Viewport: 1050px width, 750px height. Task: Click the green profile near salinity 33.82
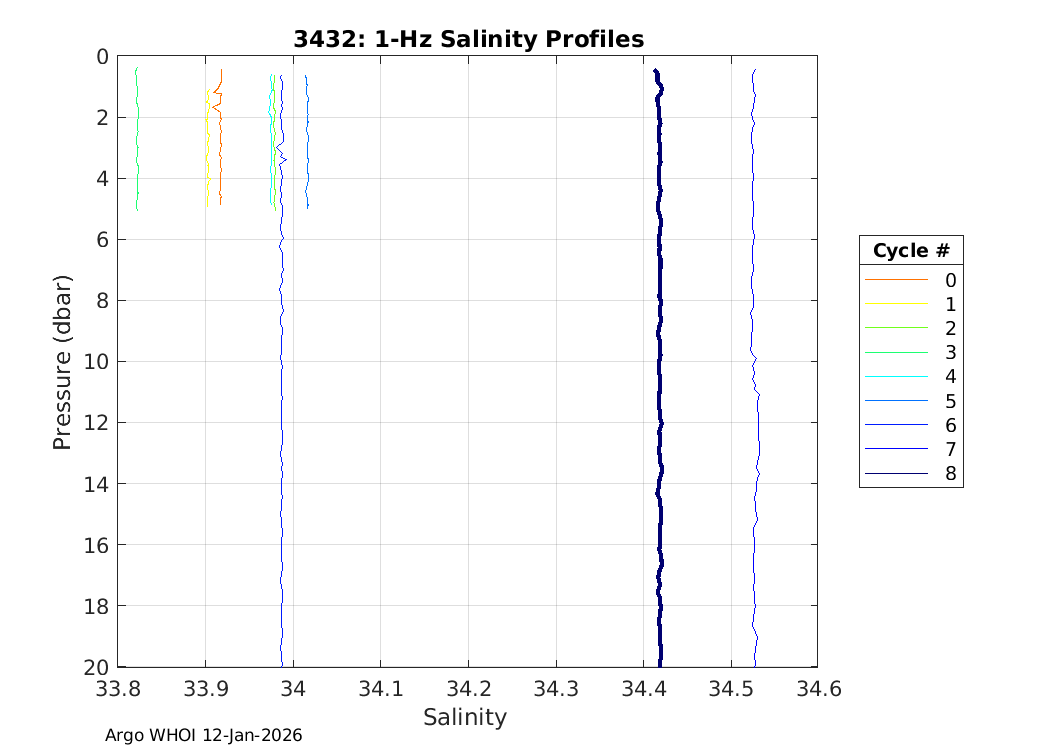click(137, 150)
